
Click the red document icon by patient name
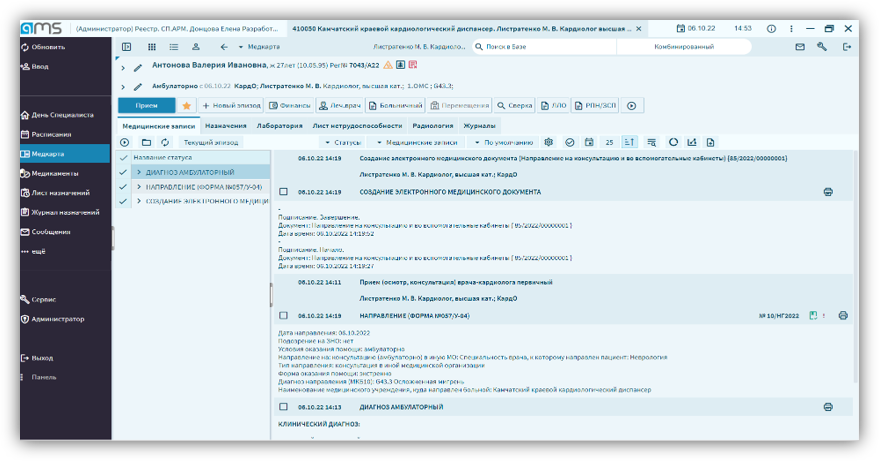(413, 65)
